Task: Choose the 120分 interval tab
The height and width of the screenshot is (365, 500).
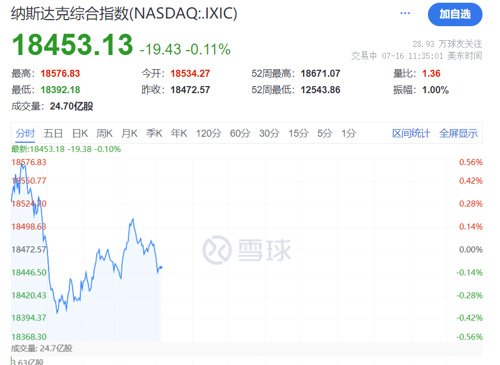Action: click(x=209, y=133)
